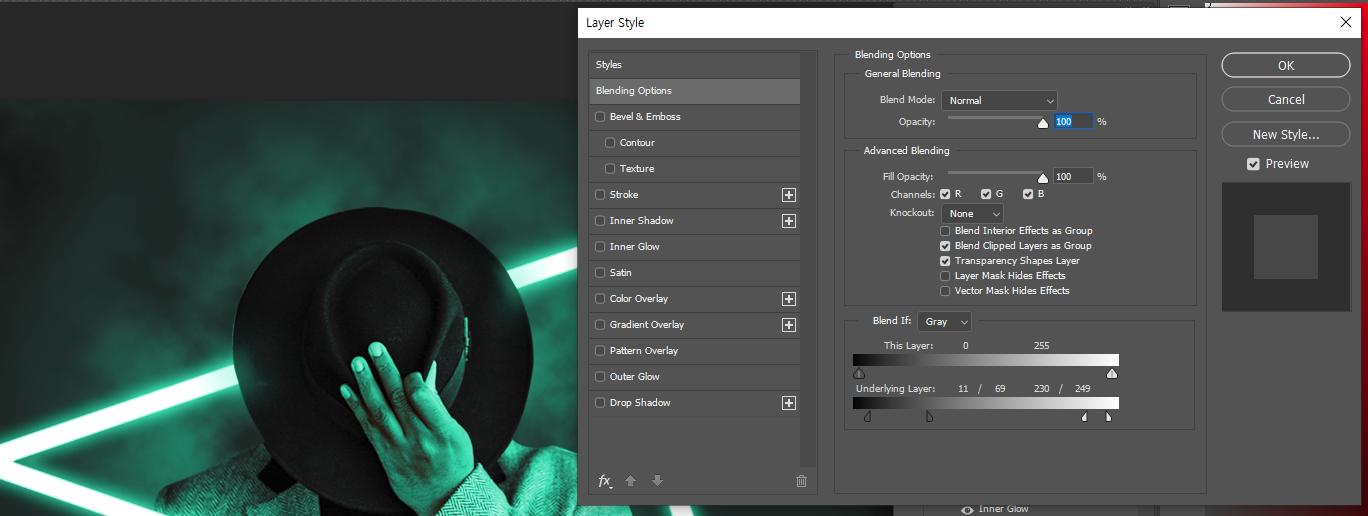
Task: Add another Inner Shadow with plus icon
Action: click(789, 221)
